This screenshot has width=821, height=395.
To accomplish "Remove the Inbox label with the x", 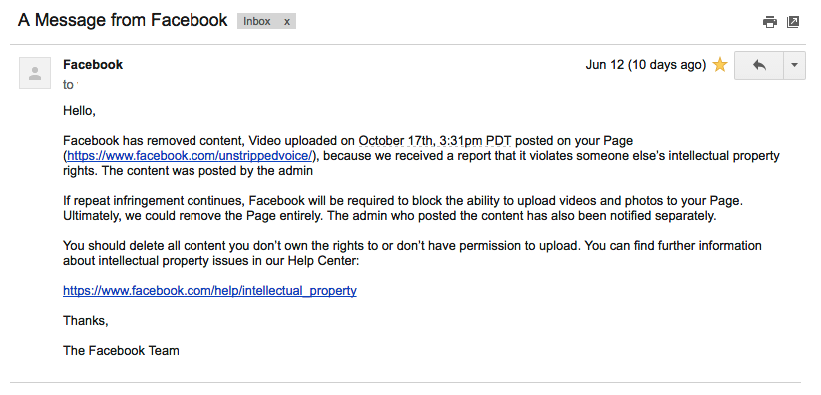I will pos(287,21).
